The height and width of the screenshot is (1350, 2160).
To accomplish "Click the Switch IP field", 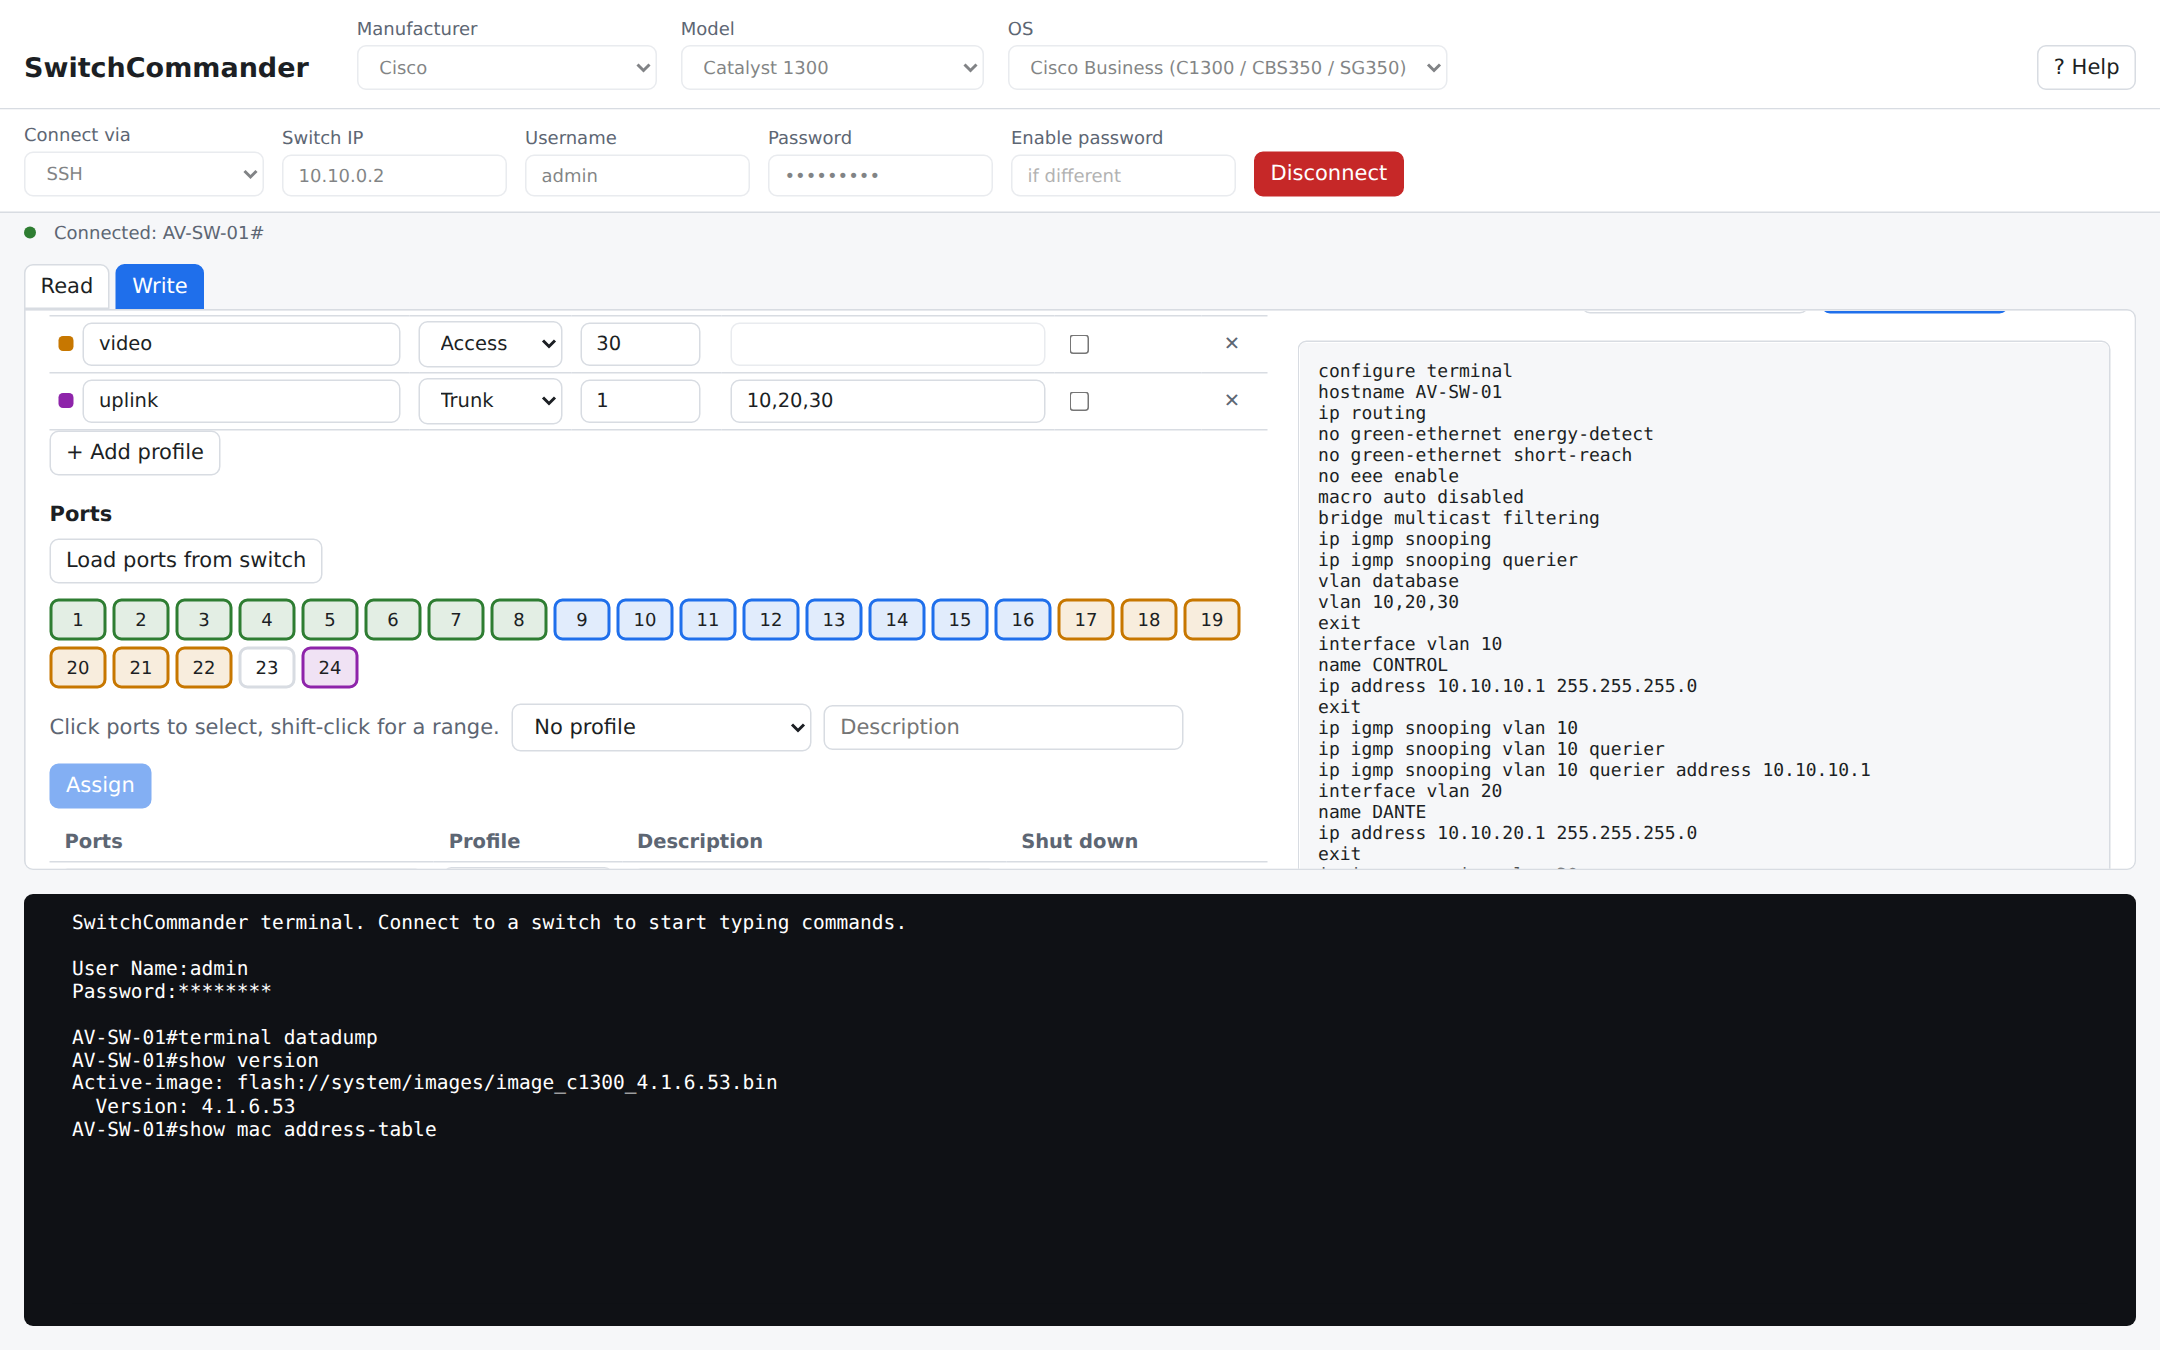I will (x=394, y=175).
